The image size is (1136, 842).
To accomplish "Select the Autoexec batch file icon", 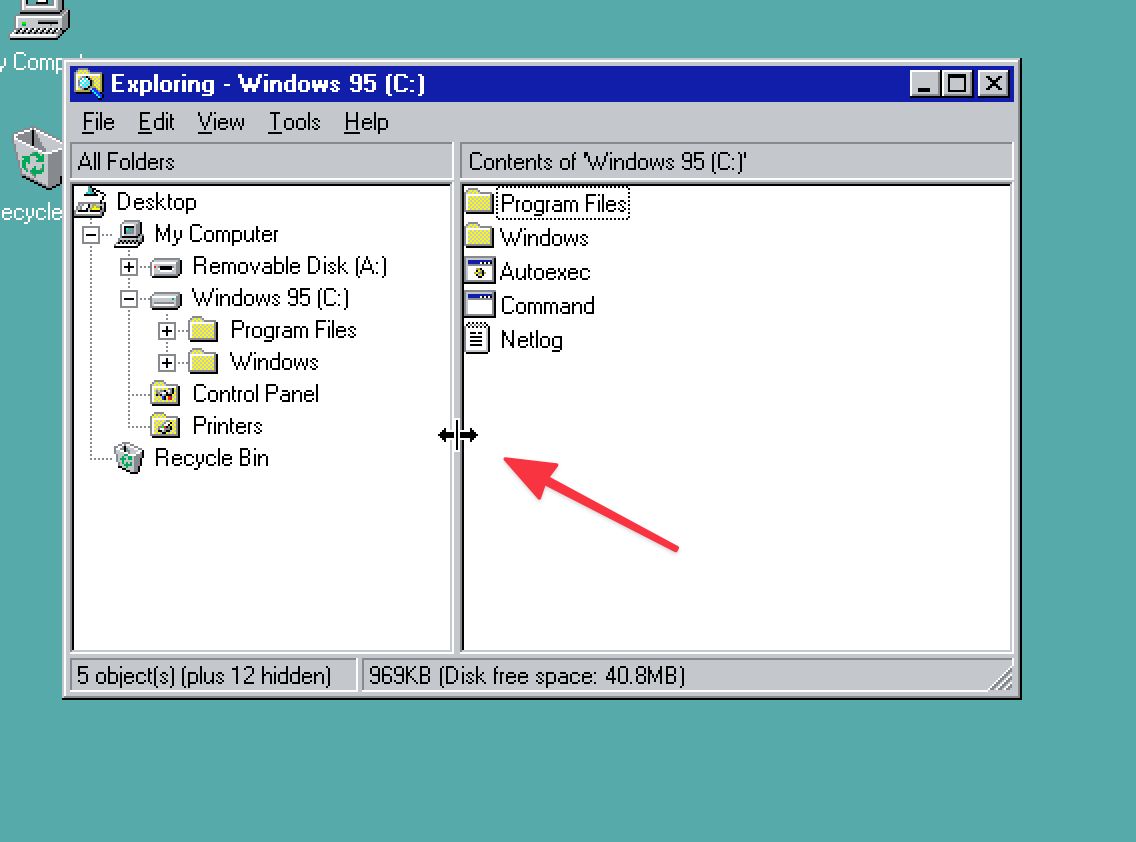I will (480, 272).
